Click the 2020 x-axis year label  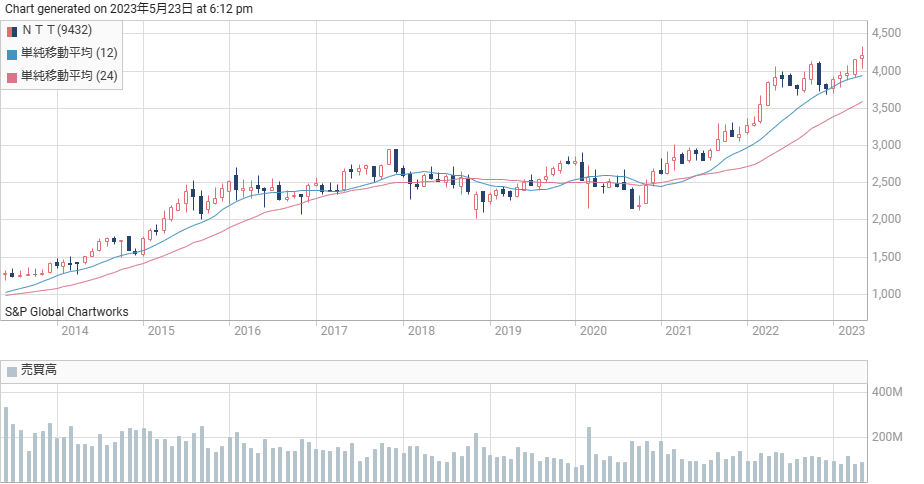click(x=593, y=331)
